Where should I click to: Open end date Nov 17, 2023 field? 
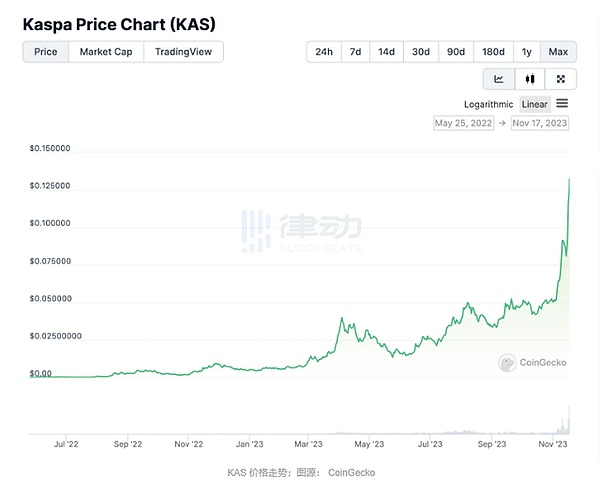[x=539, y=124]
